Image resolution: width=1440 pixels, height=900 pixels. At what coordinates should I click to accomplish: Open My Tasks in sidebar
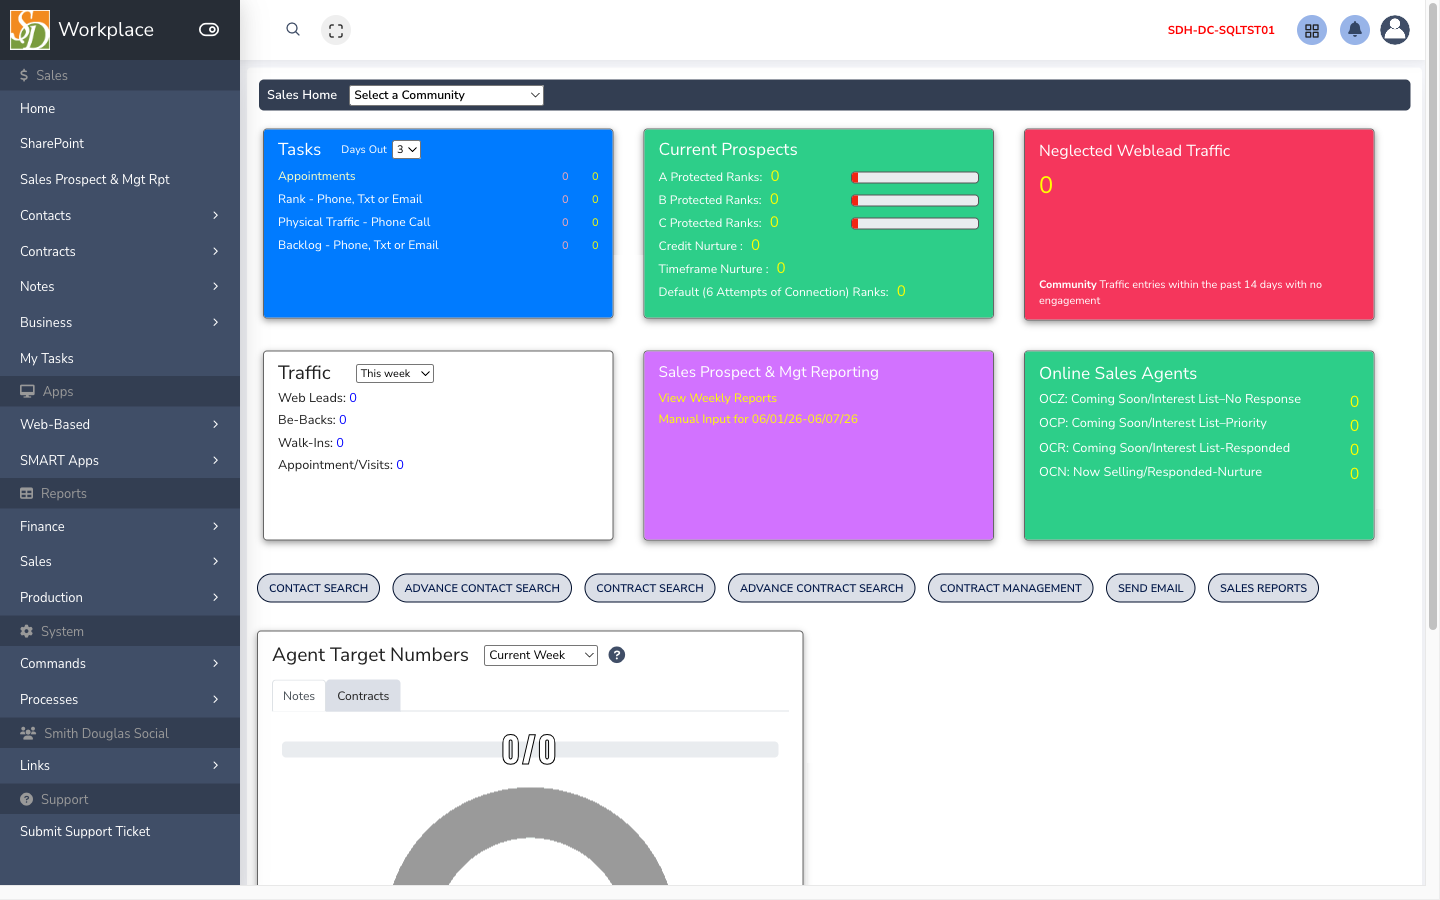coord(120,358)
